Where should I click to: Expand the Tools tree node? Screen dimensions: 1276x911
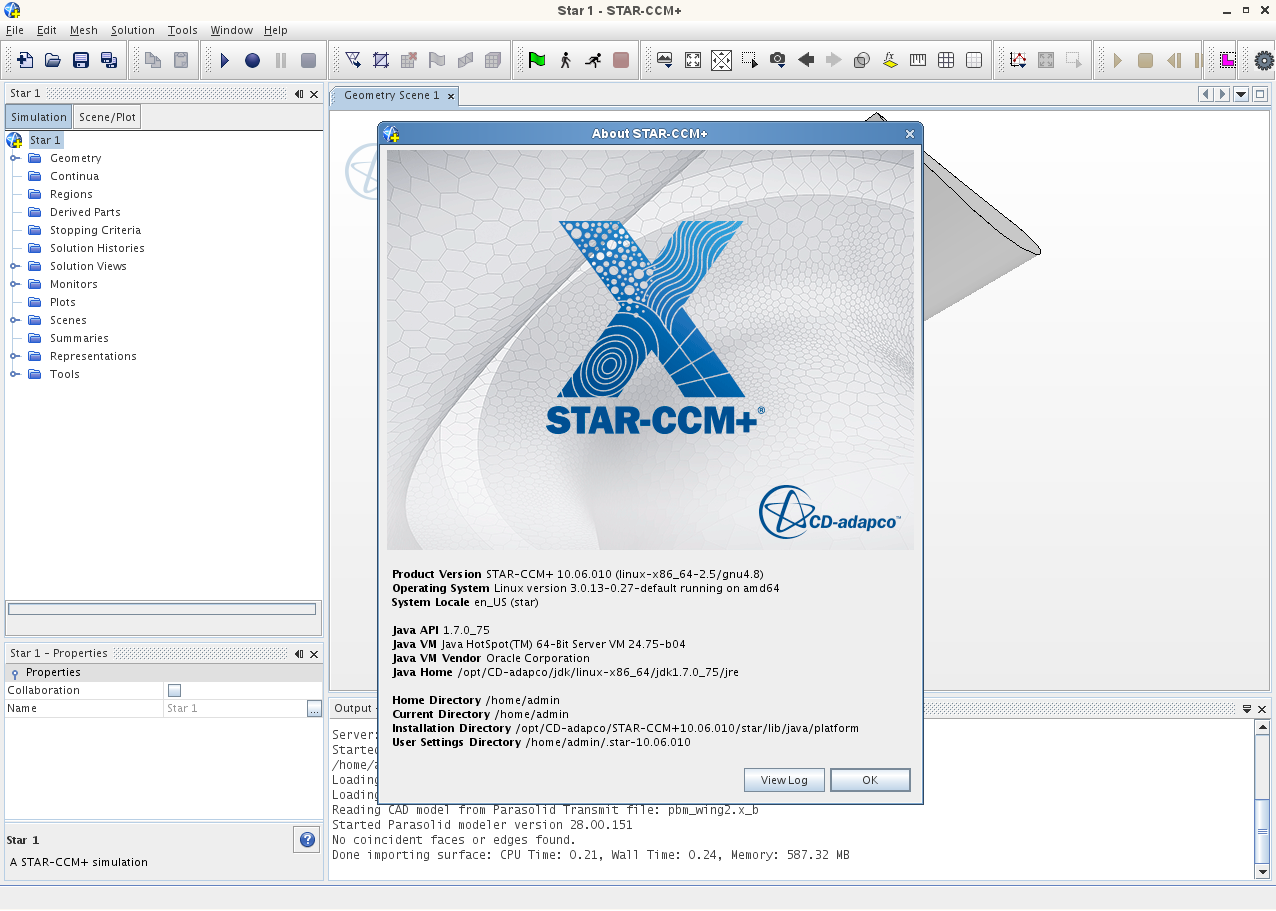point(15,374)
